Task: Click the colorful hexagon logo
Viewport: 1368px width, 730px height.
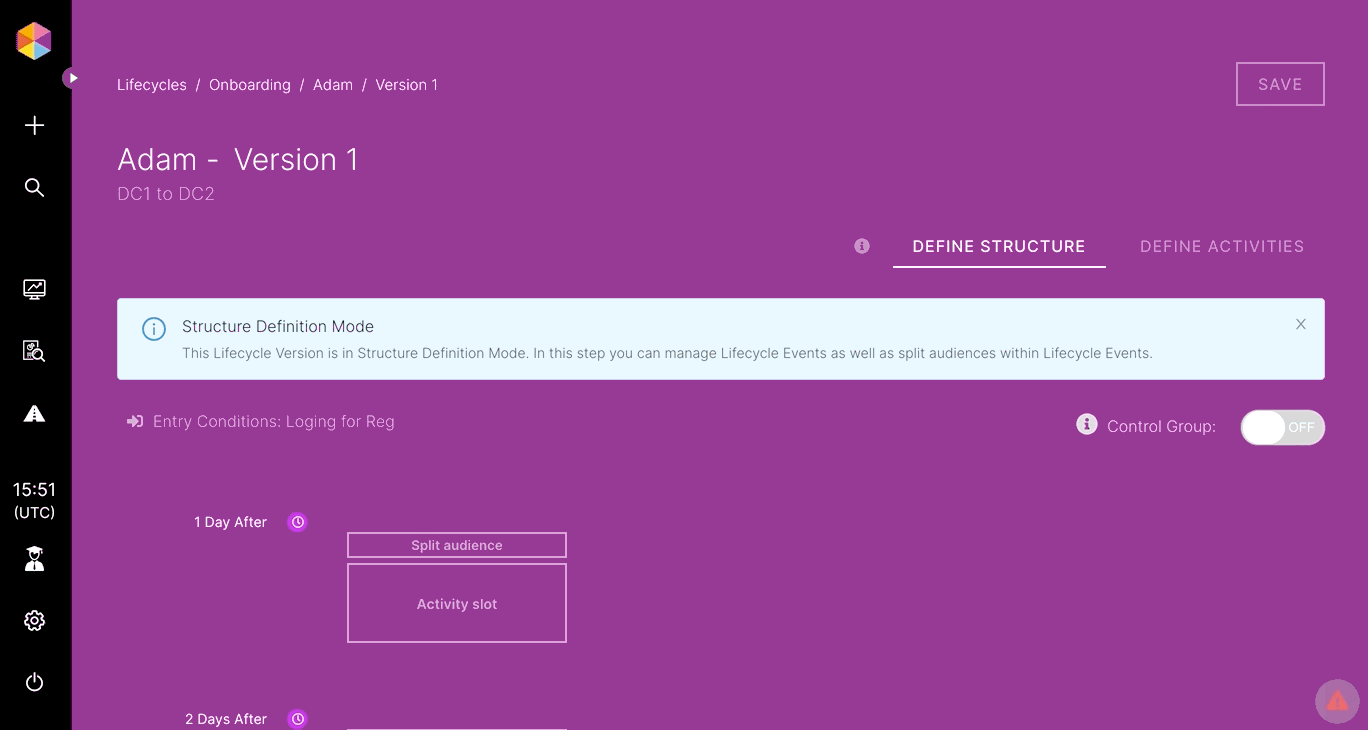Action: [34, 41]
